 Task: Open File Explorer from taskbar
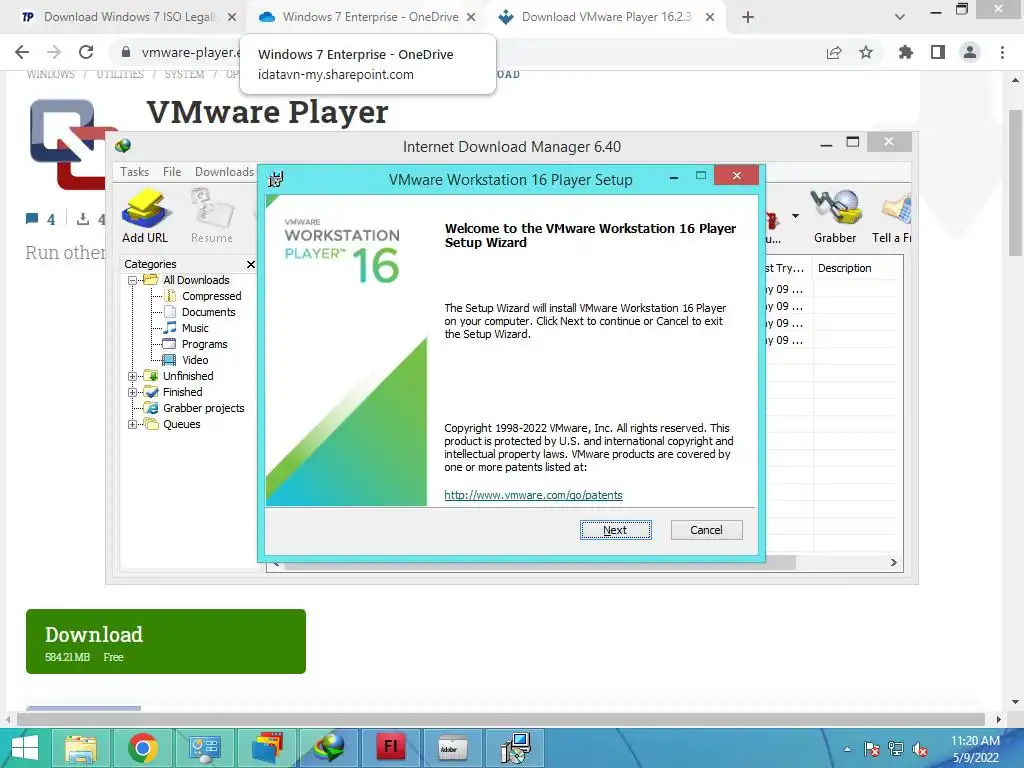click(81, 748)
